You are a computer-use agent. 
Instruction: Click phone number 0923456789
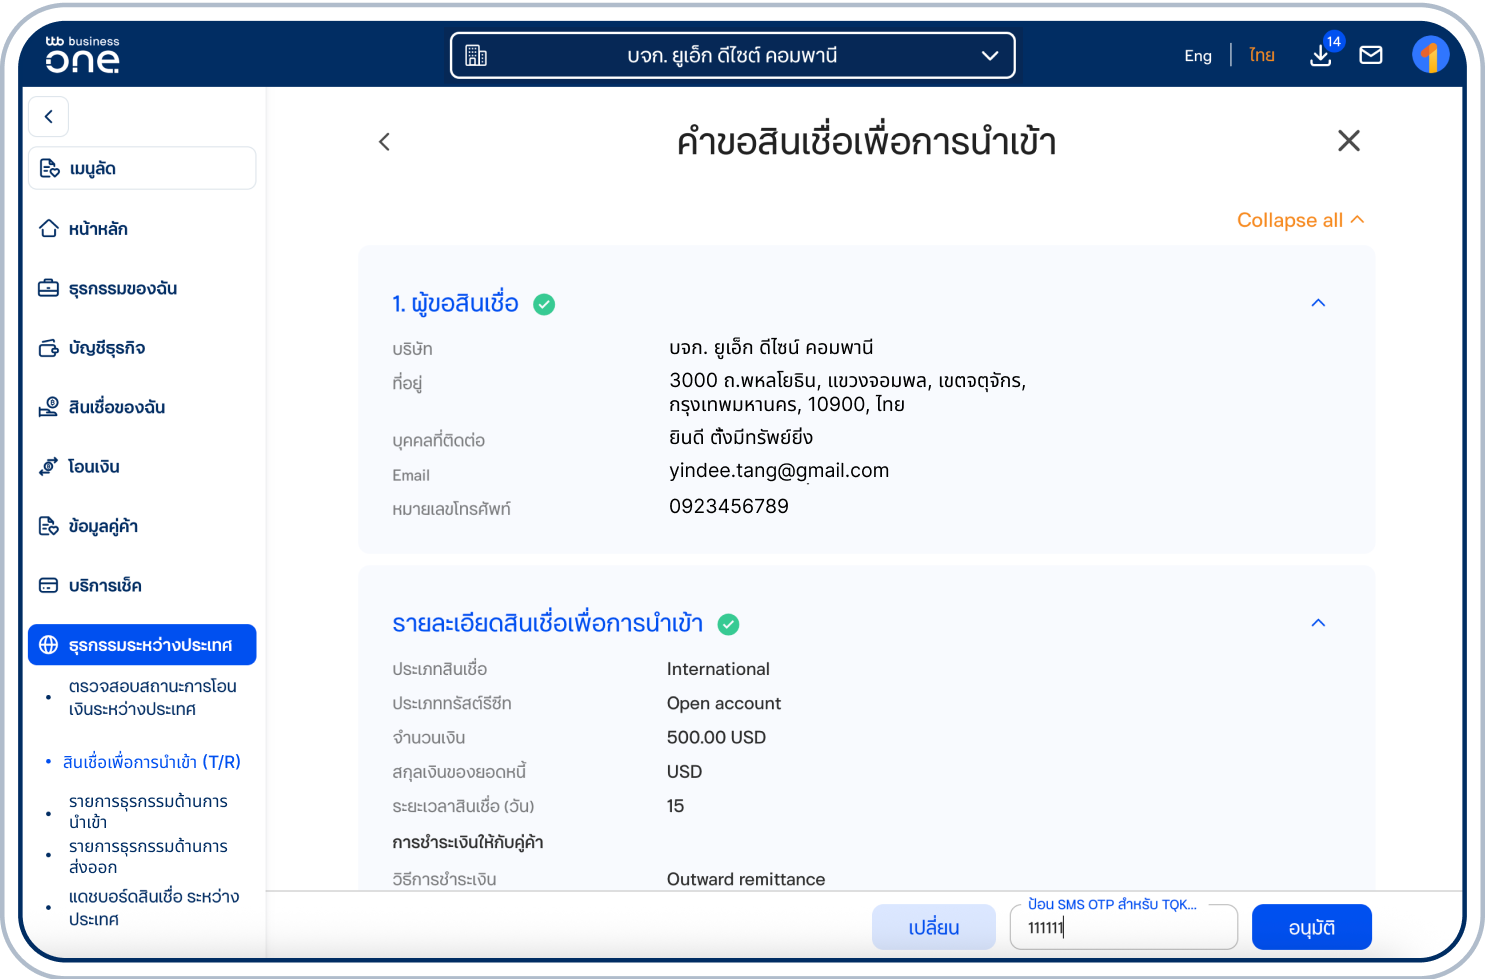coord(729,506)
